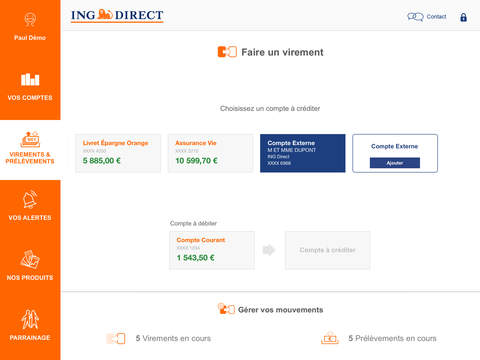The image size is (480, 360).
Task: Open the Nos Produits cards icon
Action: (30, 259)
